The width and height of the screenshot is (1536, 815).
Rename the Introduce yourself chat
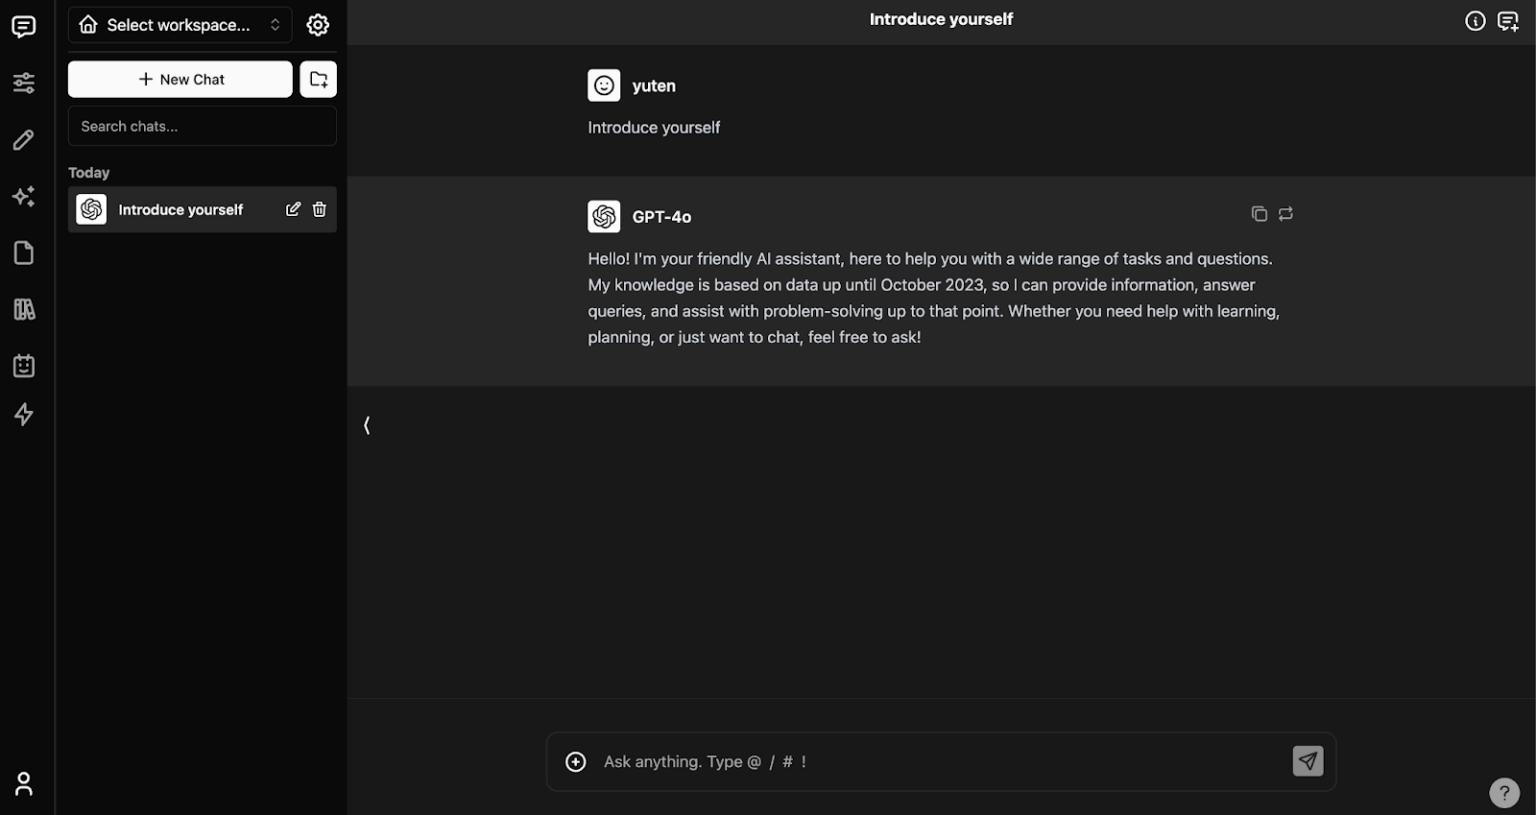(293, 209)
